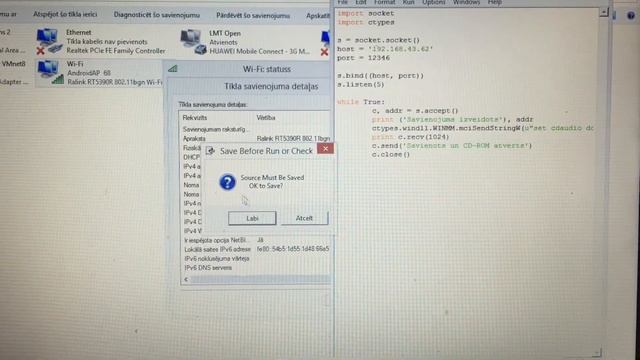Click the 'while True:' code line
Viewport: 640px width, 360px height.
(361, 102)
